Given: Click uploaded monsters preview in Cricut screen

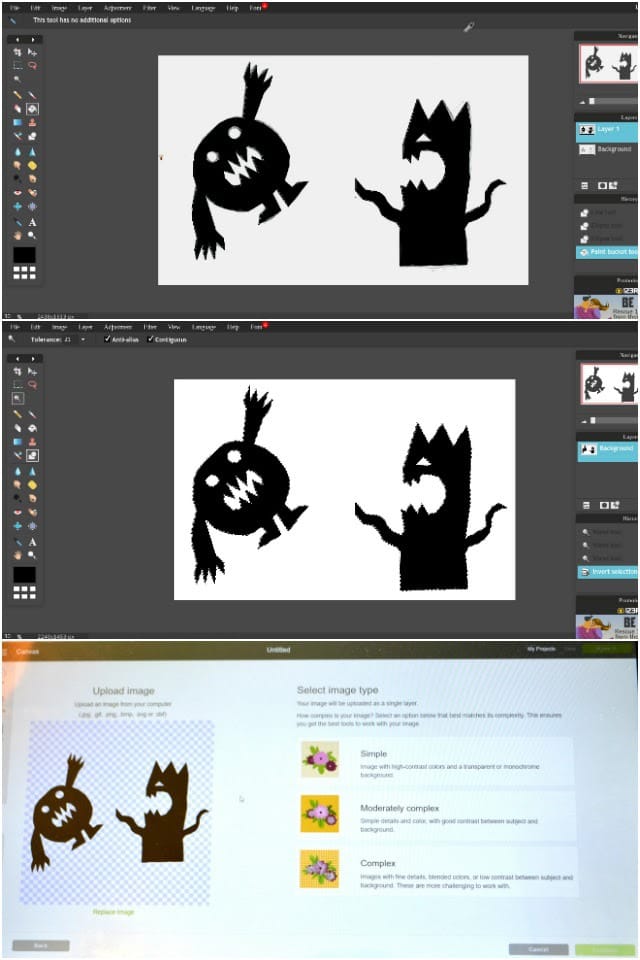Looking at the screenshot, I should (x=117, y=812).
